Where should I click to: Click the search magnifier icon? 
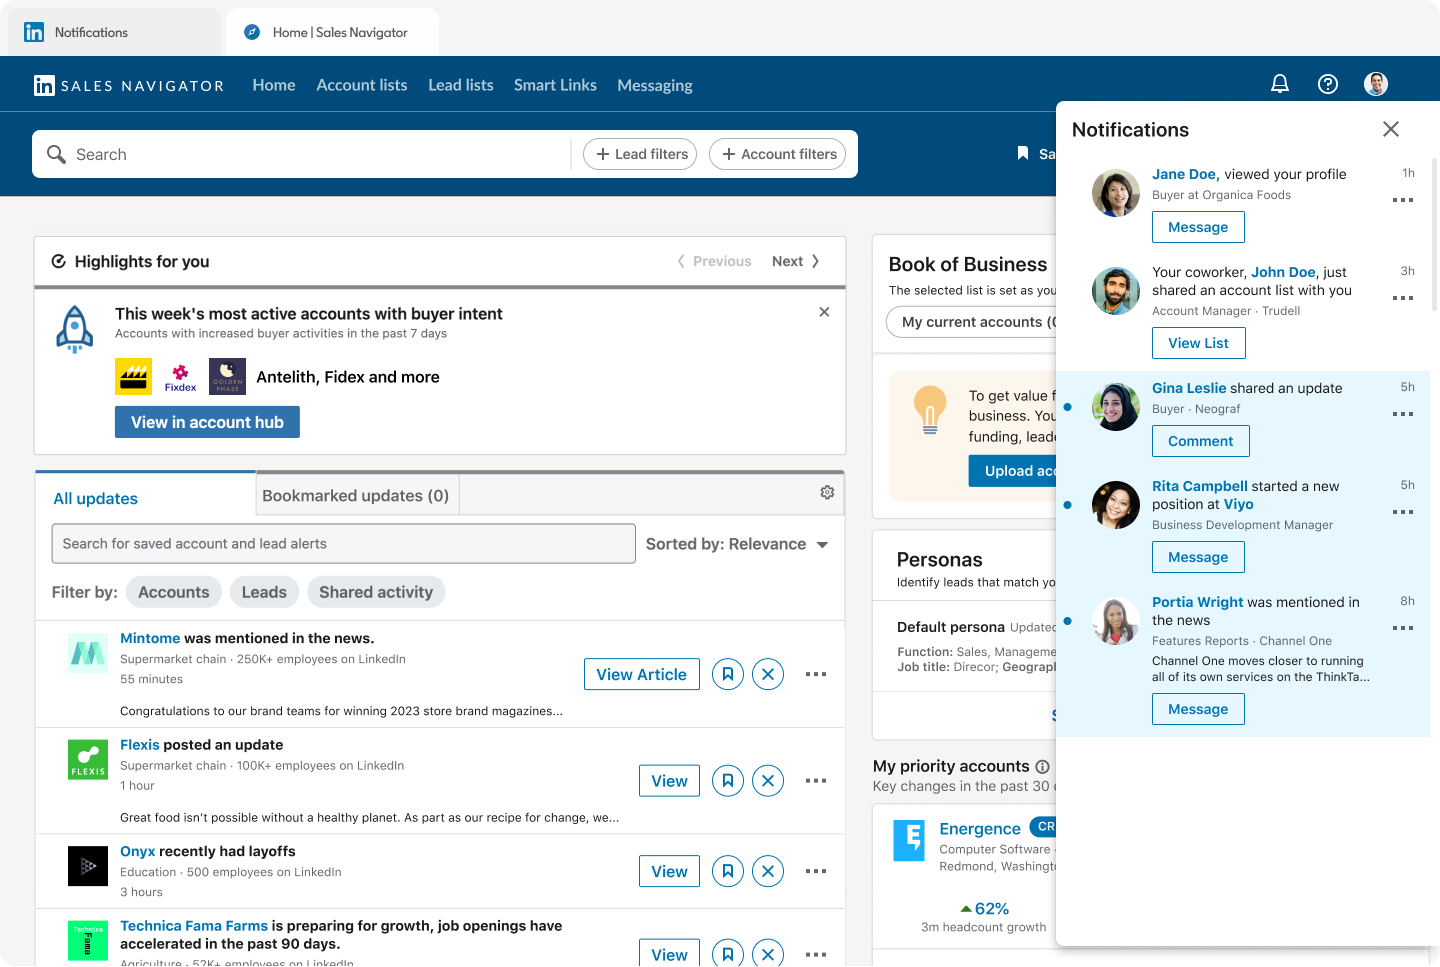57,154
